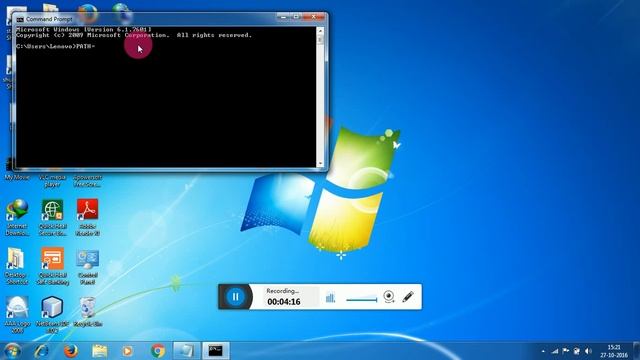The width and height of the screenshot is (640, 360).
Task: Select the My Movie desktop label
Action: [x=17, y=177]
